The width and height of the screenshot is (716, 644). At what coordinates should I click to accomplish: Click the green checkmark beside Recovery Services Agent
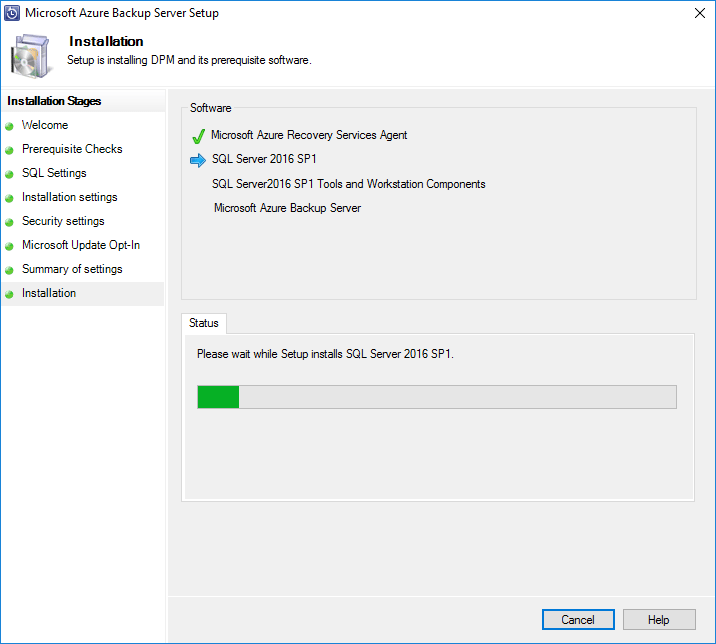198,136
